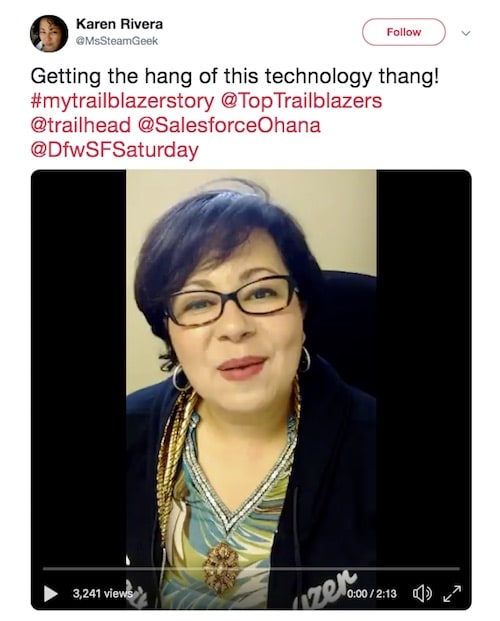Click the black letterbox right of video
Image resolution: width=500 pixels, height=621 pixels.
tap(424, 368)
